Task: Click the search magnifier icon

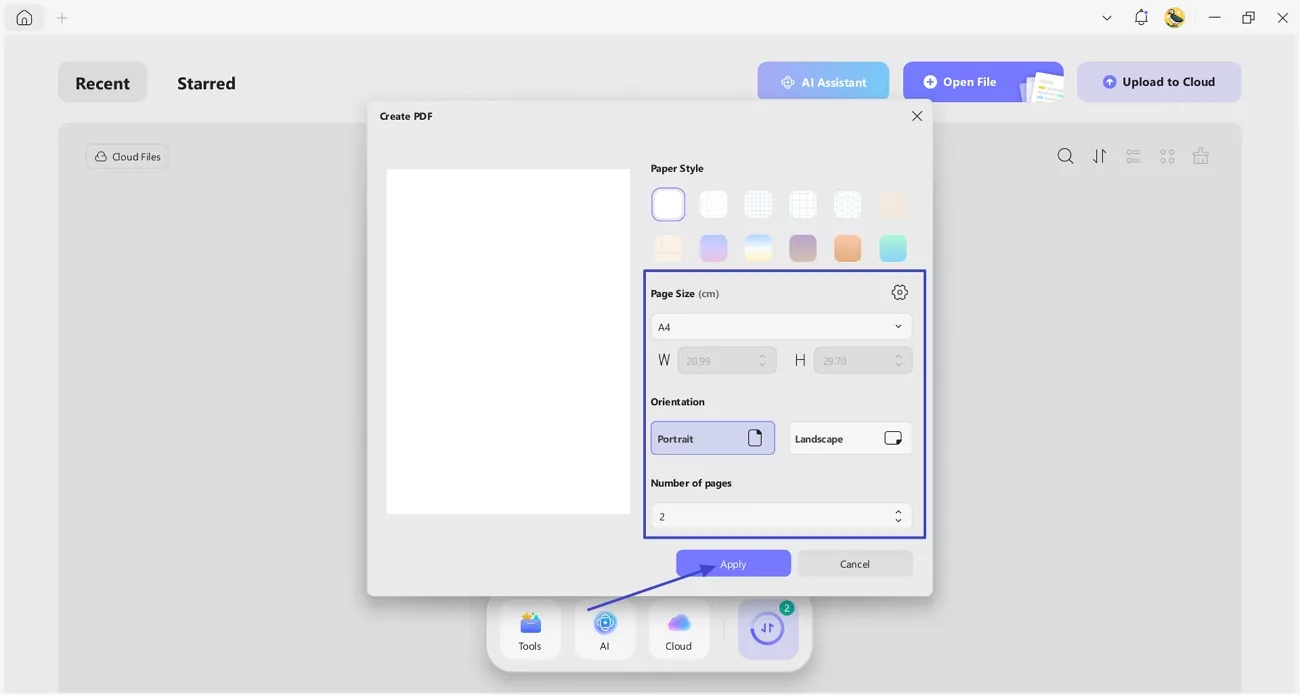Action: (1066, 156)
